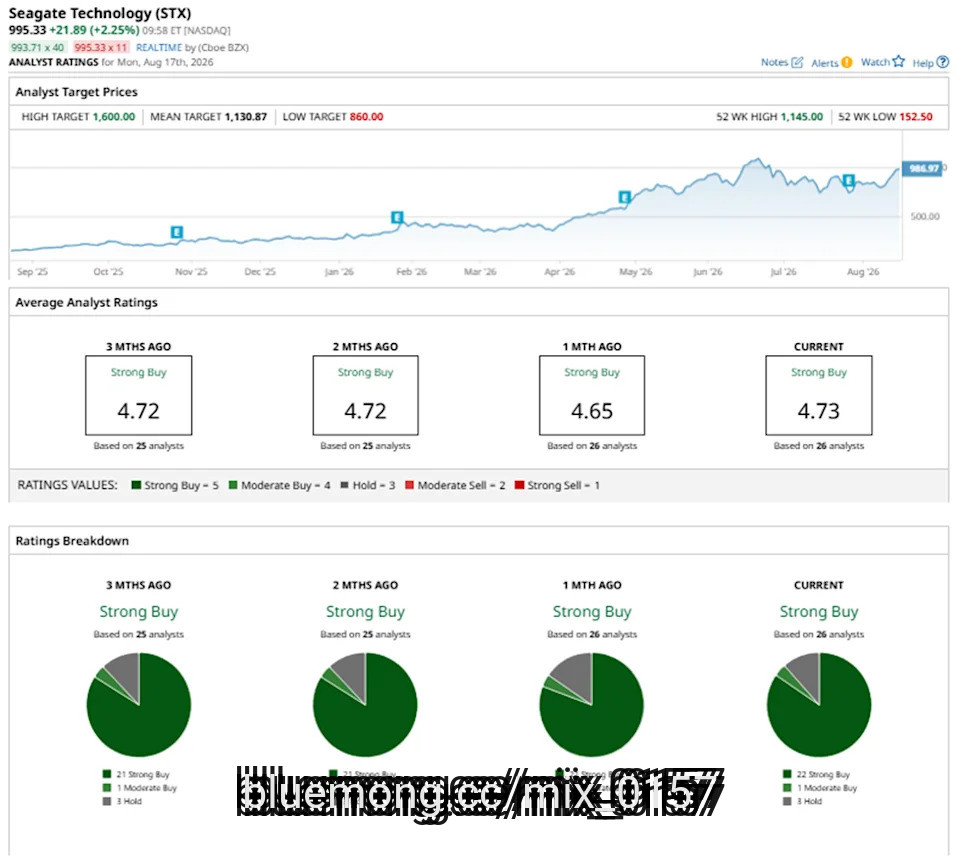Click 1 Moderate Buy under the CURRENT pie
The height and width of the screenshot is (859, 959).
[x=826, y=788]
